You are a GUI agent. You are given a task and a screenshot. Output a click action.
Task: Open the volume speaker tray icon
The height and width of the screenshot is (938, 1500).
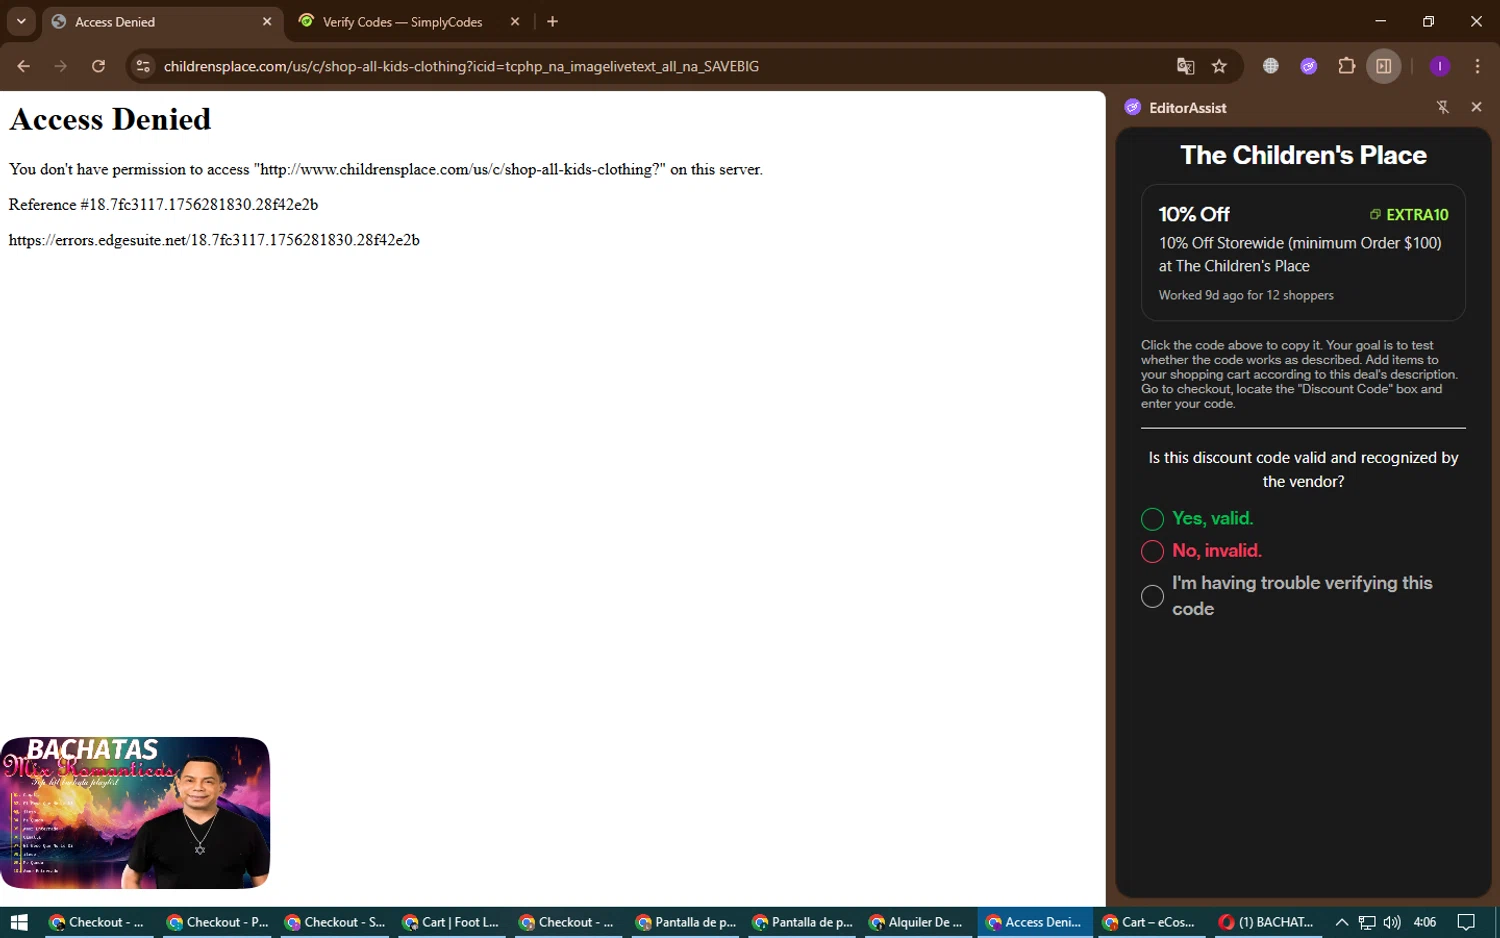coord(1392,922)
